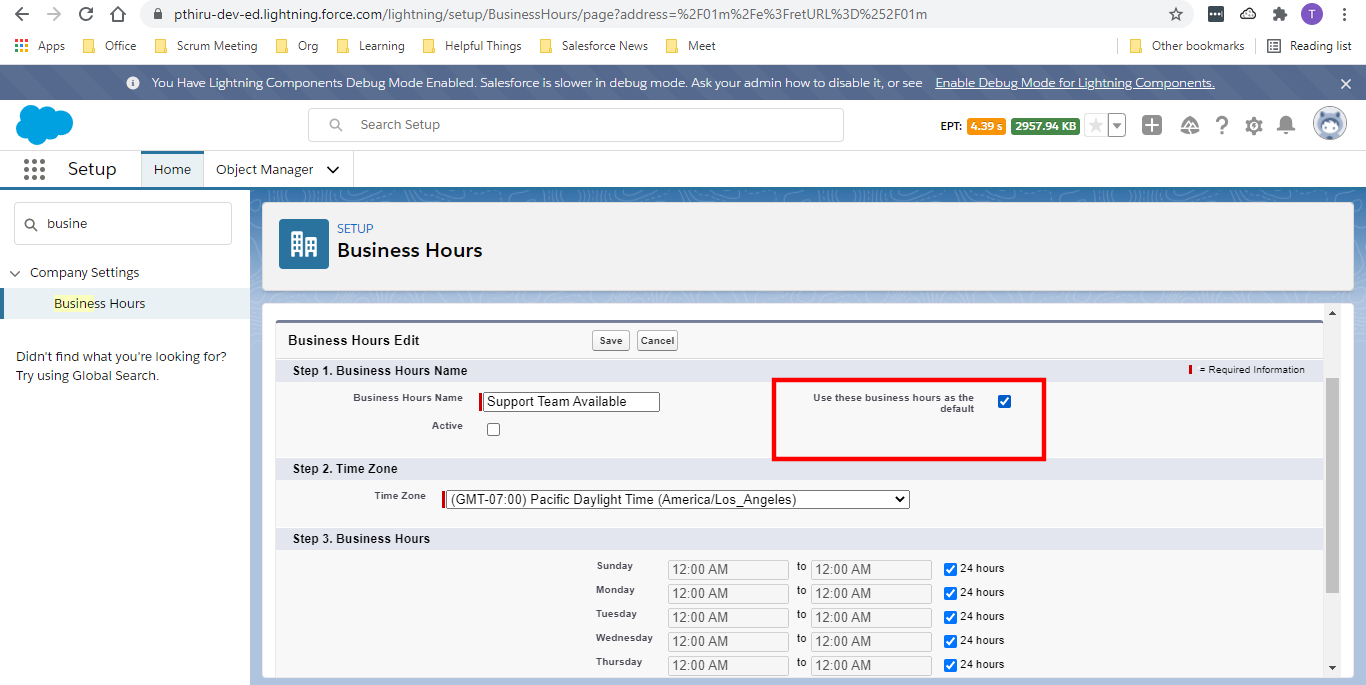Open the Time Zone picklist

coord(676,499)
